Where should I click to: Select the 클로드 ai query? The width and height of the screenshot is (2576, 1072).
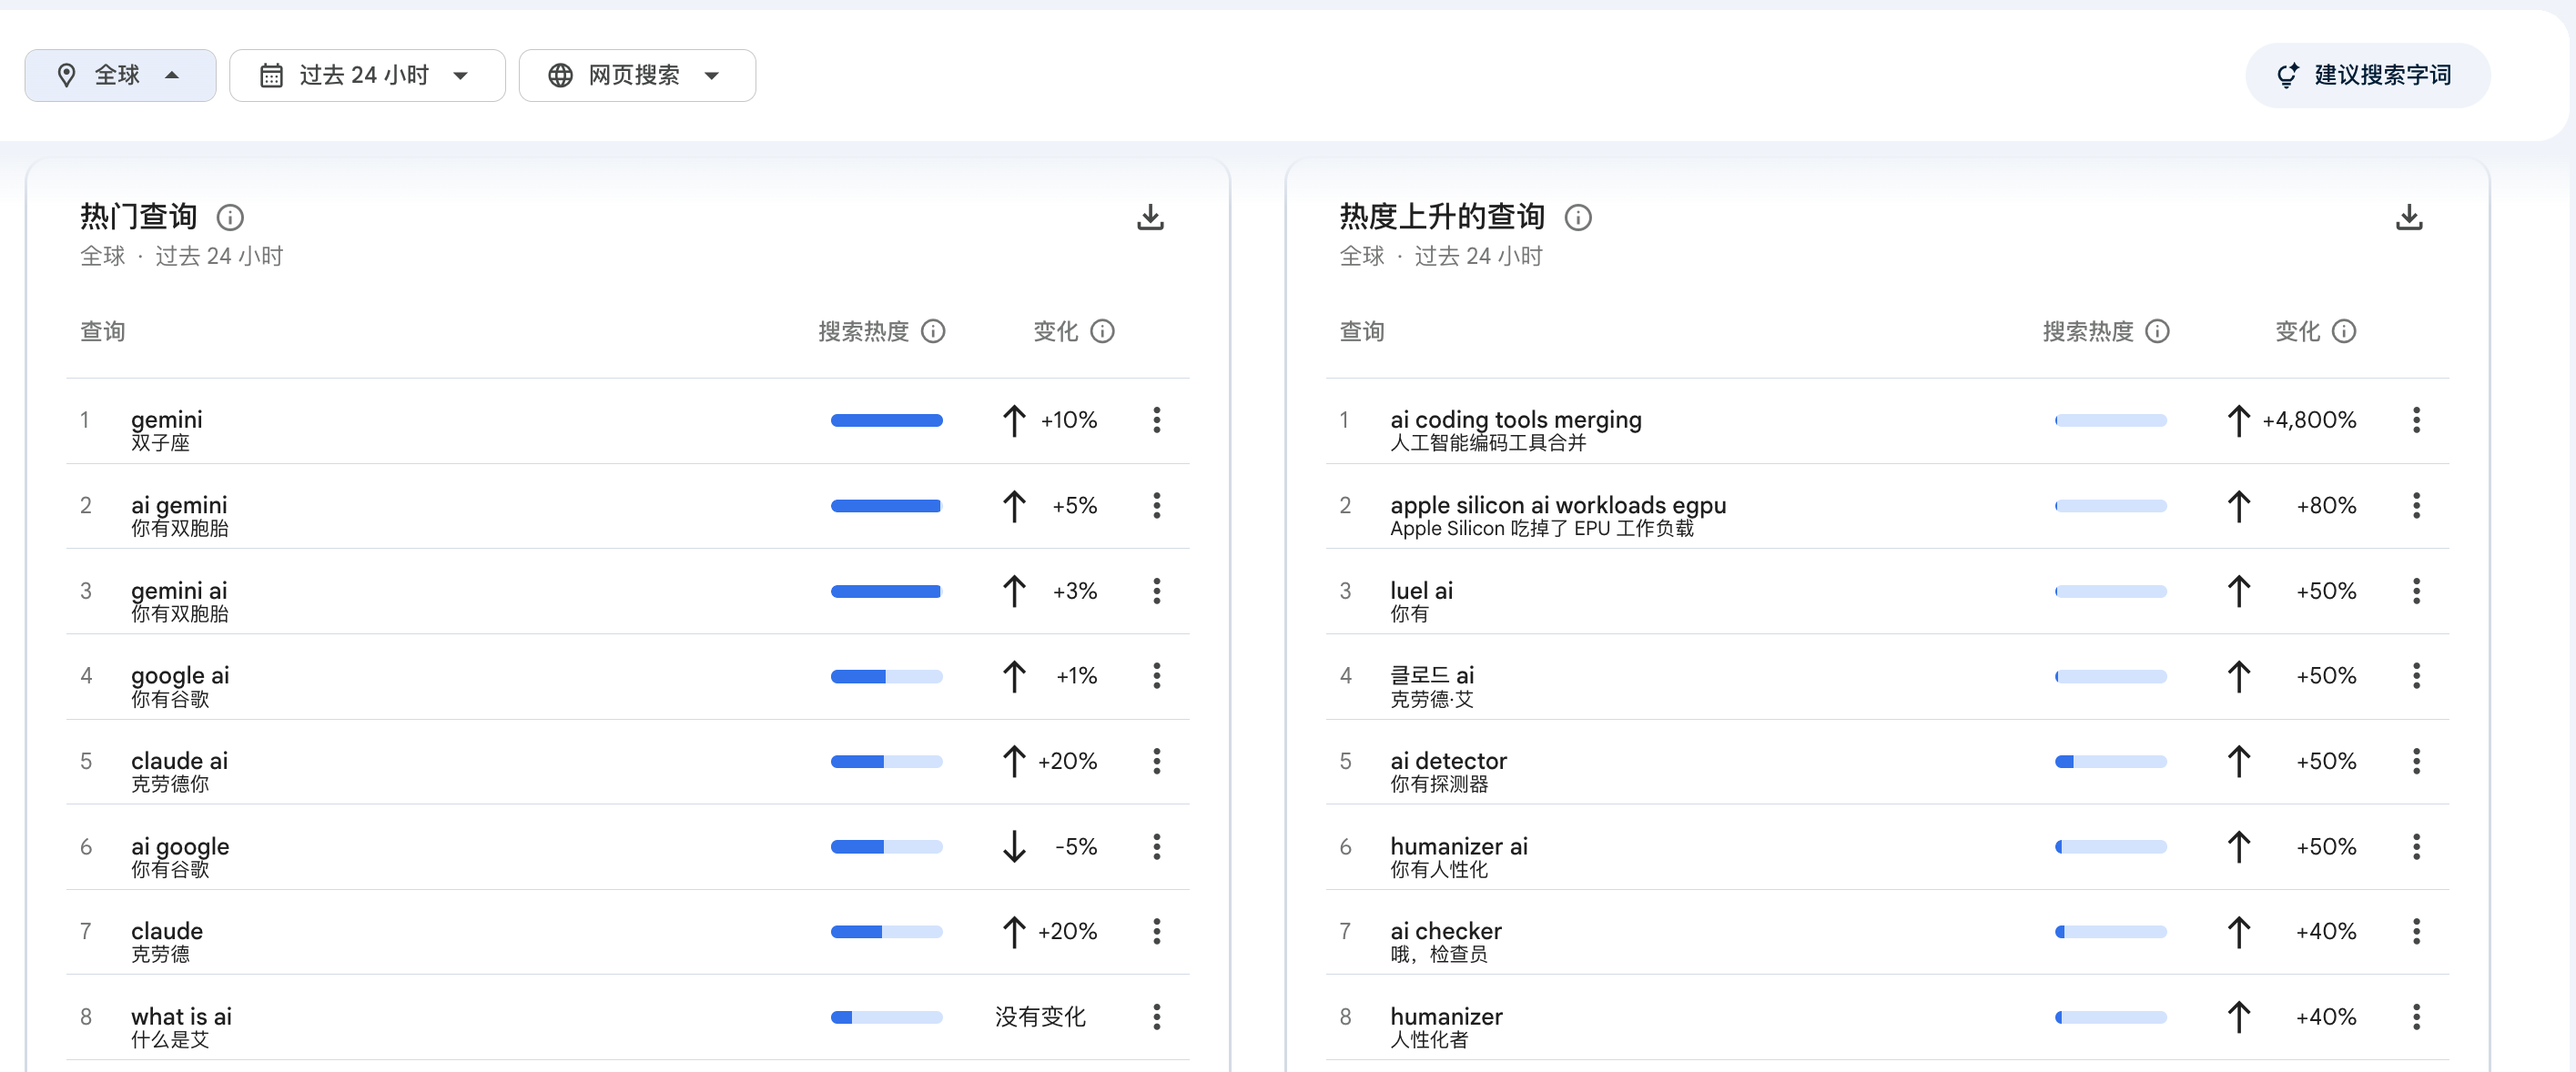click(x=1432, y=675)
